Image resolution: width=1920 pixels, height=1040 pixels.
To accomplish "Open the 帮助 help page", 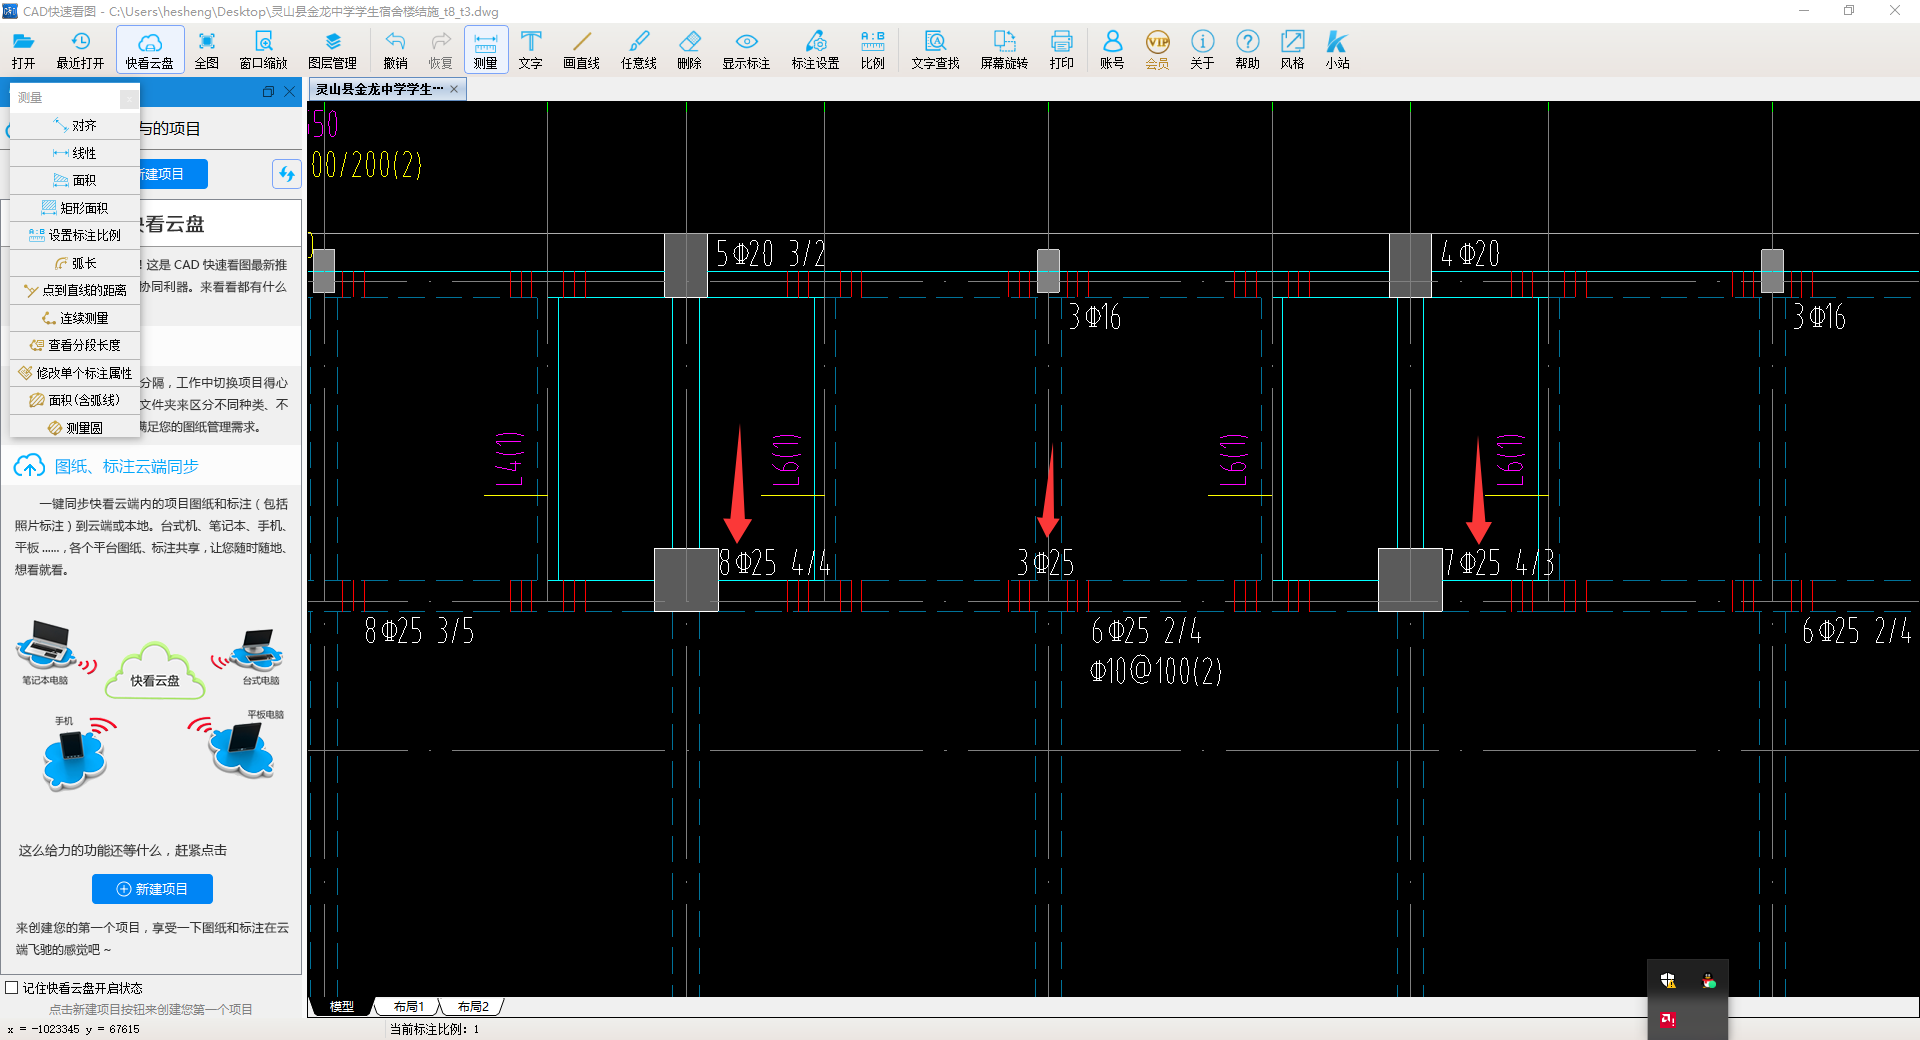I will pos(1247,50).
